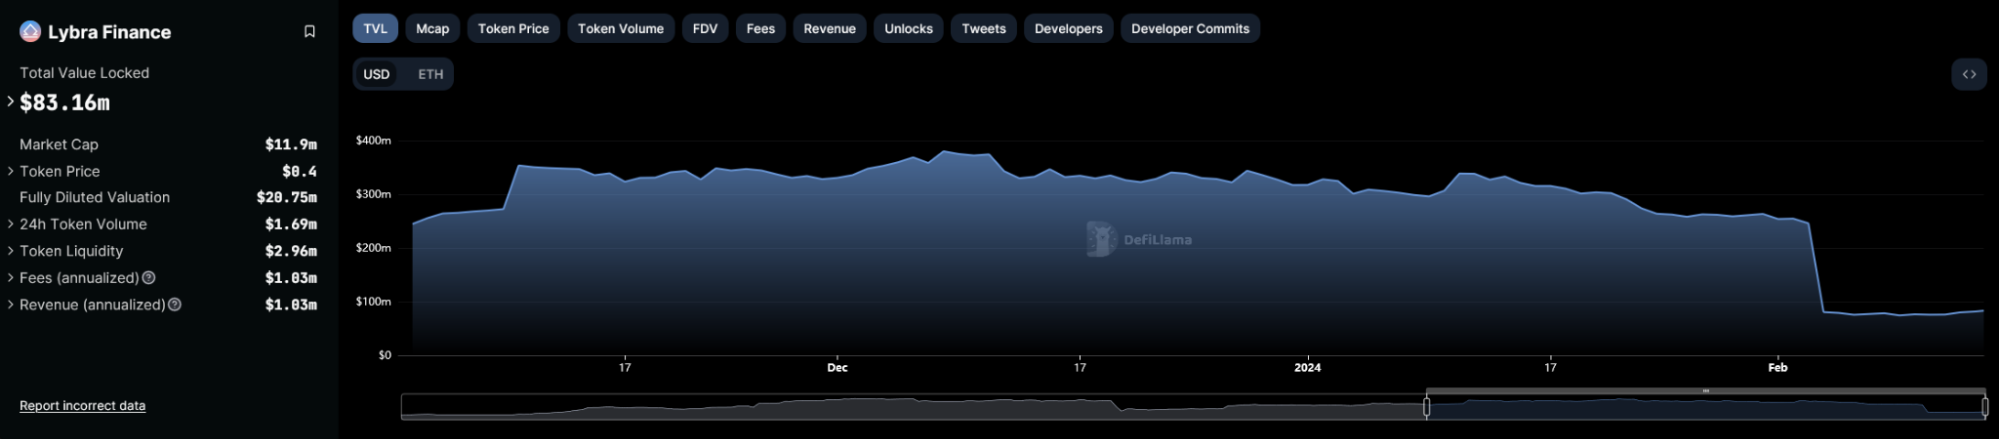
Task: Expand the Token Liquidity row
Action: (11, 251)
